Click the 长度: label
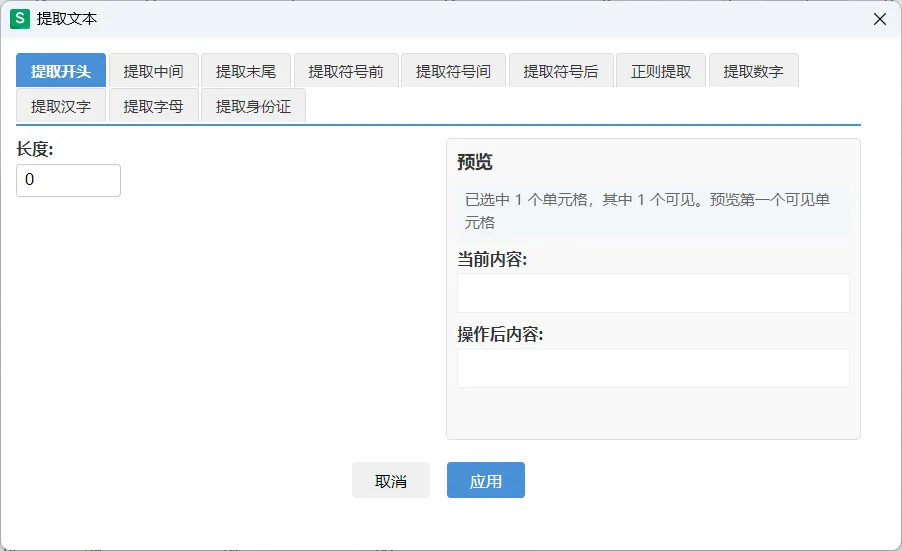 [x=35, y=149]
